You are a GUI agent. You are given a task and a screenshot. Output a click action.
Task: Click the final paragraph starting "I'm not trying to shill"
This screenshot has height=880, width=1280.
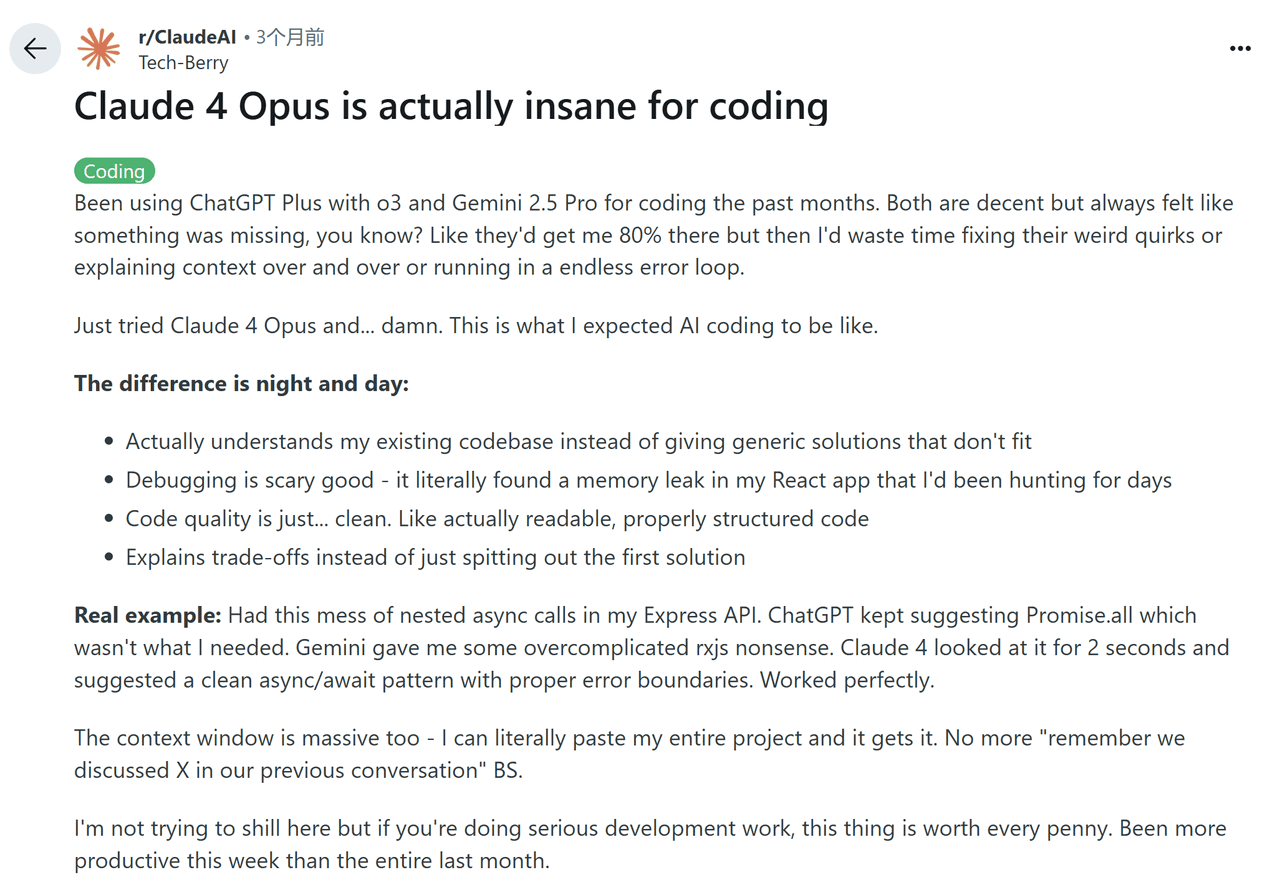pyautogui.click(x=650, y=844)
